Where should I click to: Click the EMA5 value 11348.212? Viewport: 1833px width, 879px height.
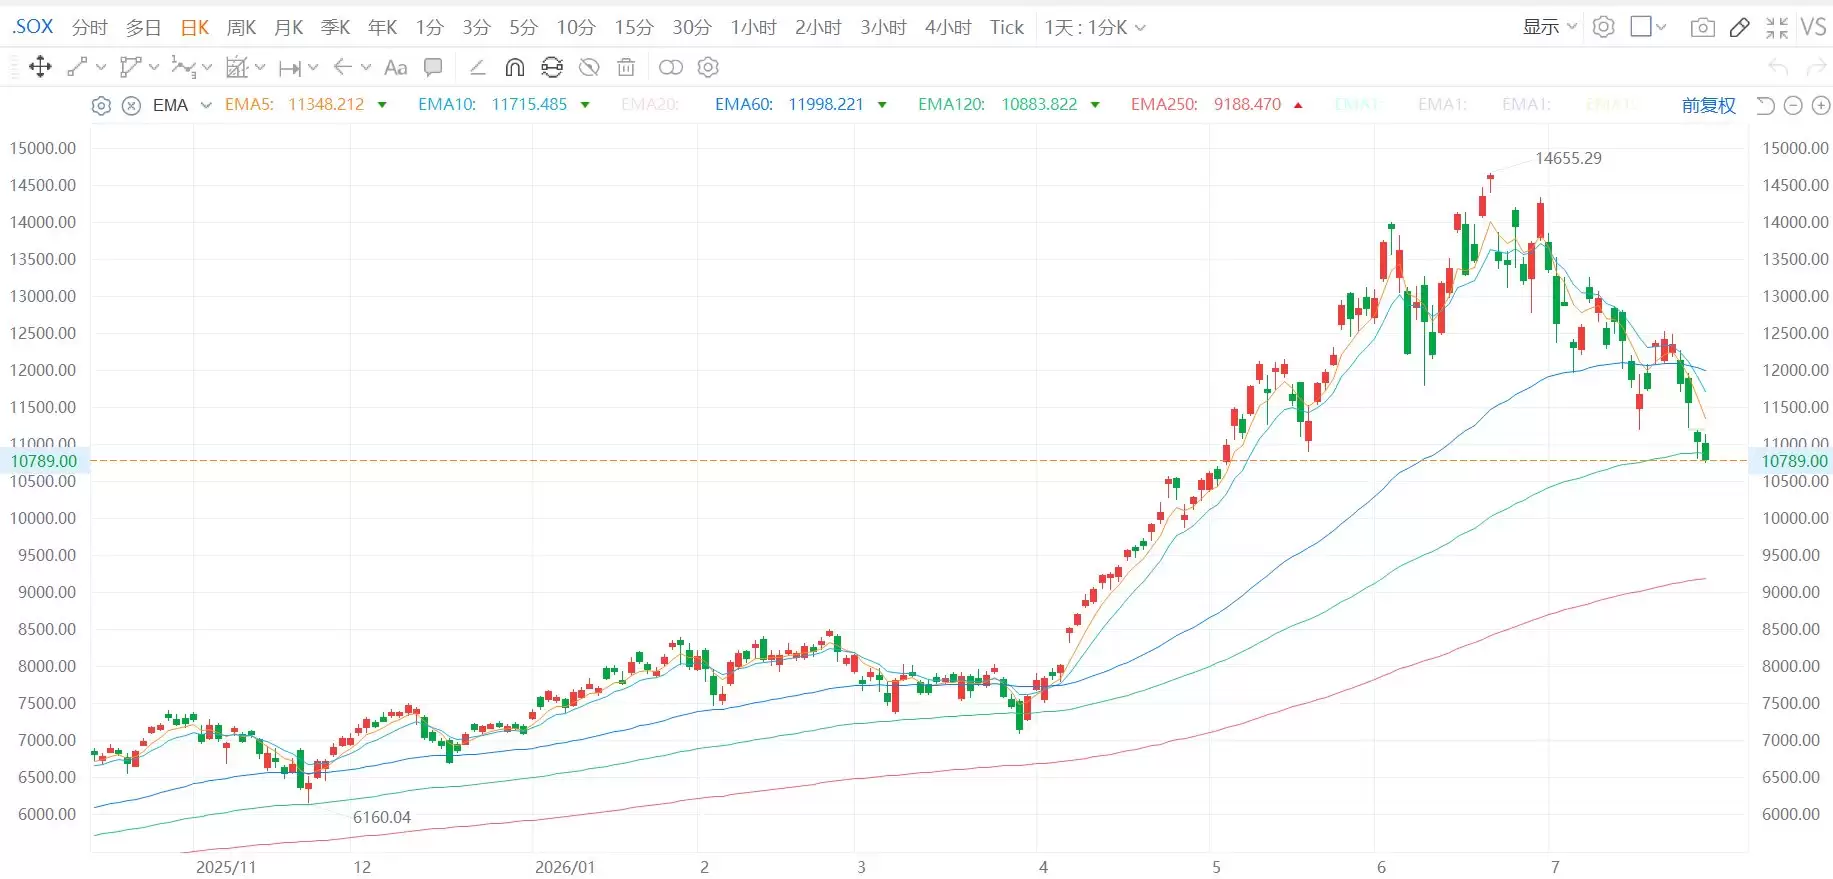(326, 105)
